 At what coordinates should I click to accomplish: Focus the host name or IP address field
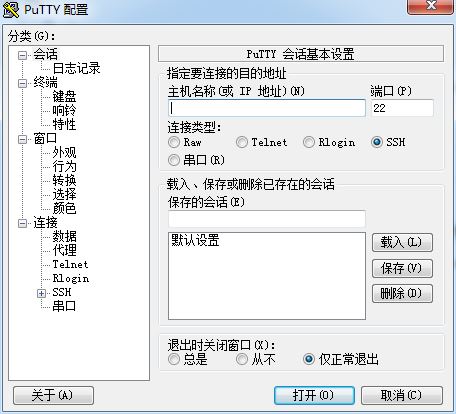267,108
